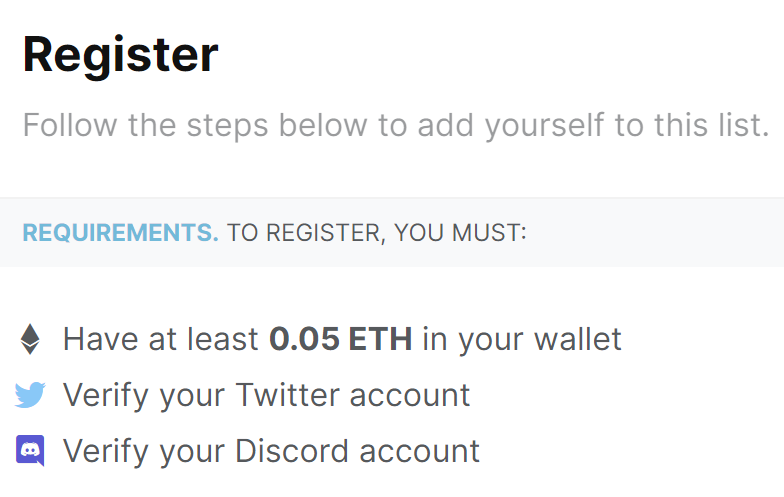Click the 'Follow the steps below' subtitle

click(x=396, y=125)
